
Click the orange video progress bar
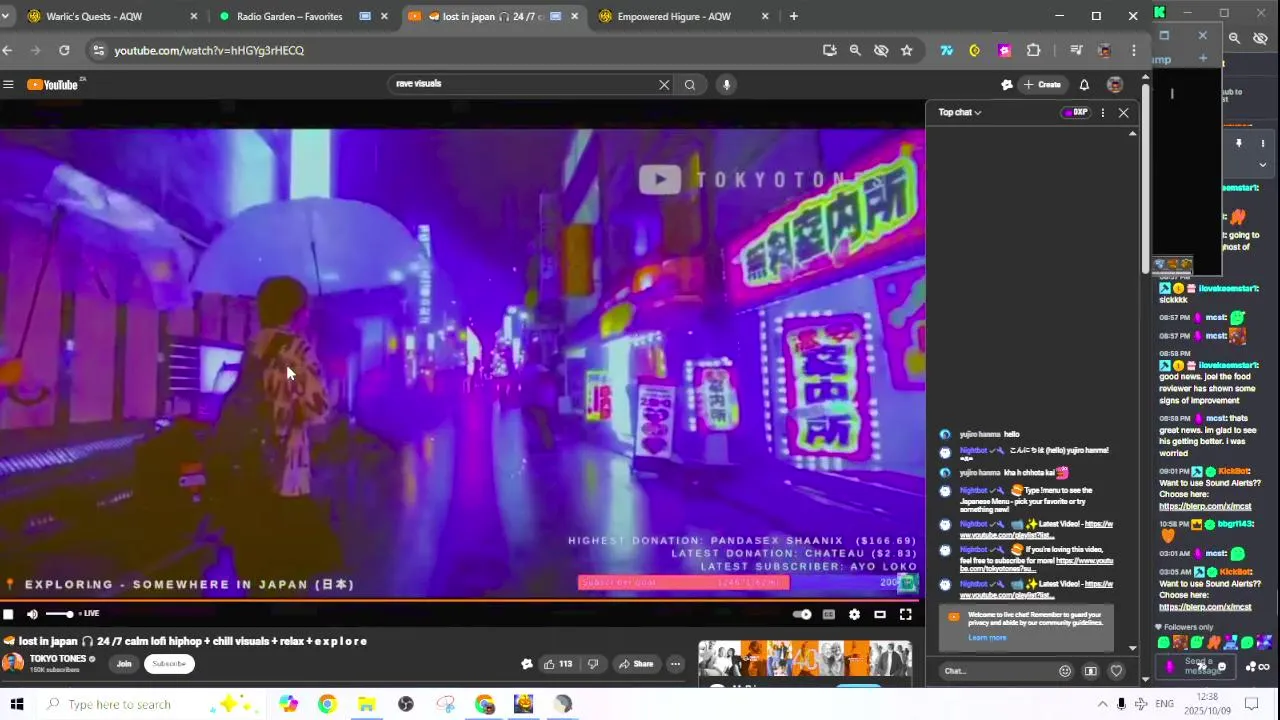coord(462,600)
